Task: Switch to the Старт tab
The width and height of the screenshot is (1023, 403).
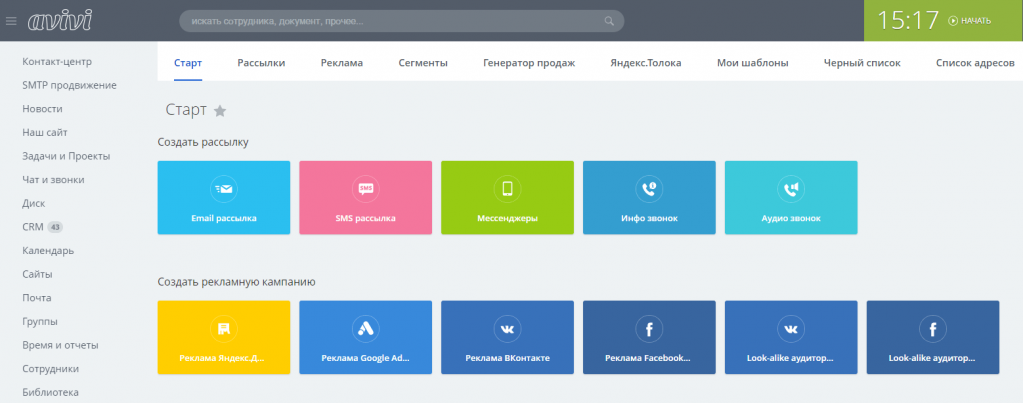Action: pos(188,63)
